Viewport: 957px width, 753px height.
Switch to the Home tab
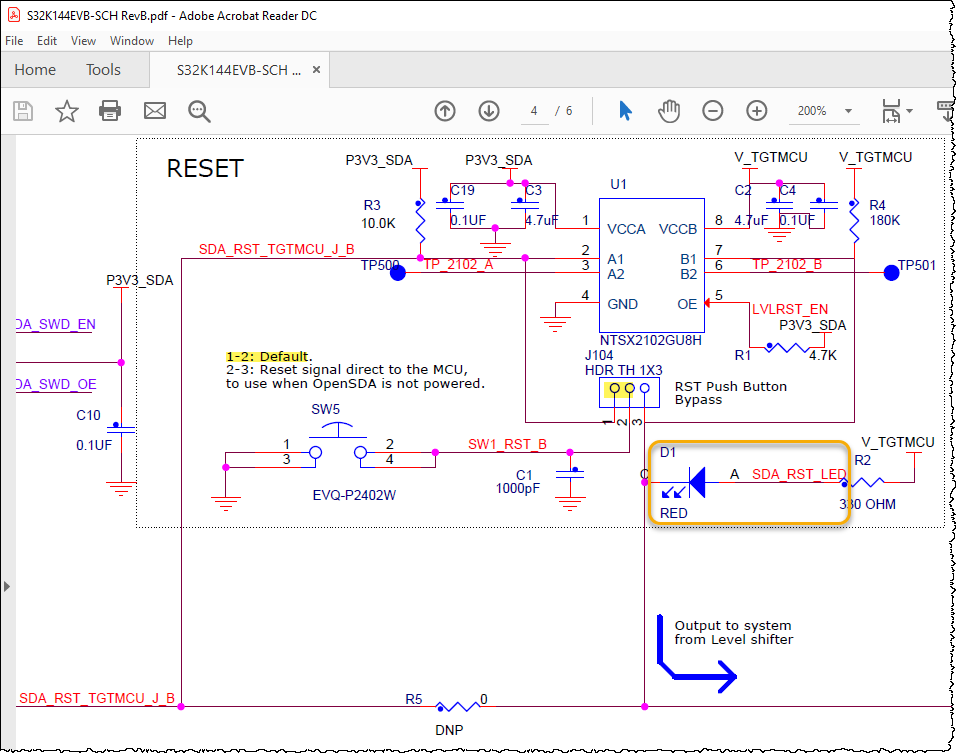[35, 70]
